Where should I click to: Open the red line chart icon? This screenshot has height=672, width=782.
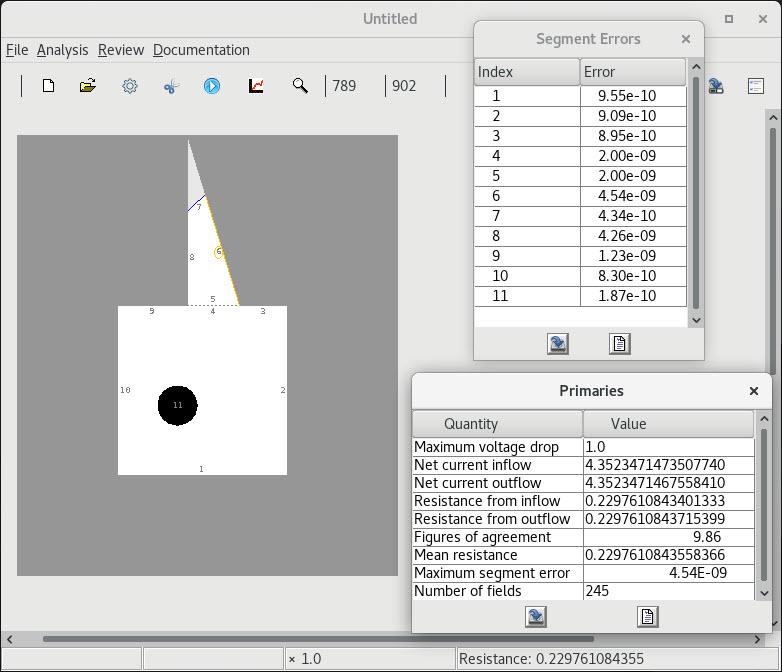[256, 86]
